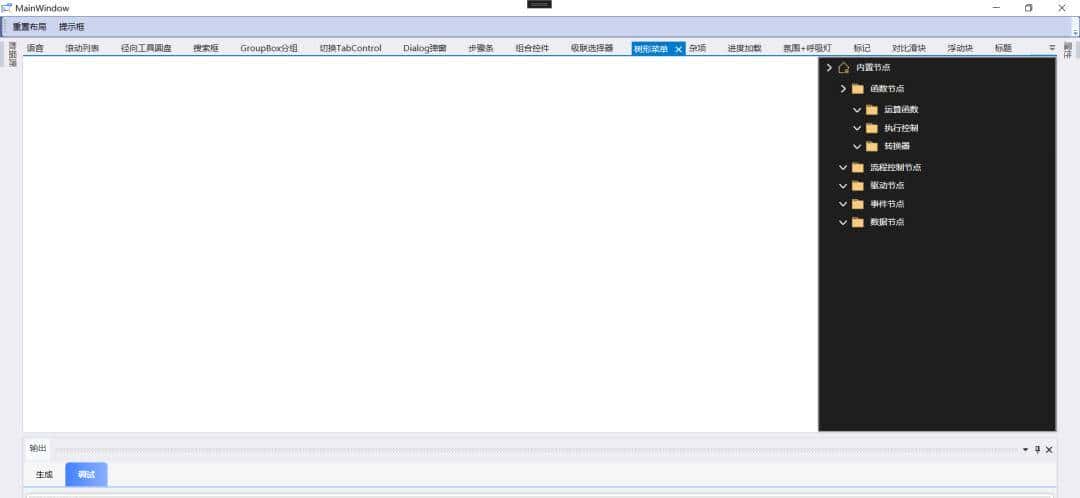Switch to the 步骤条 tab
The image size is (1080, 498).
click(x=481, y=48)
